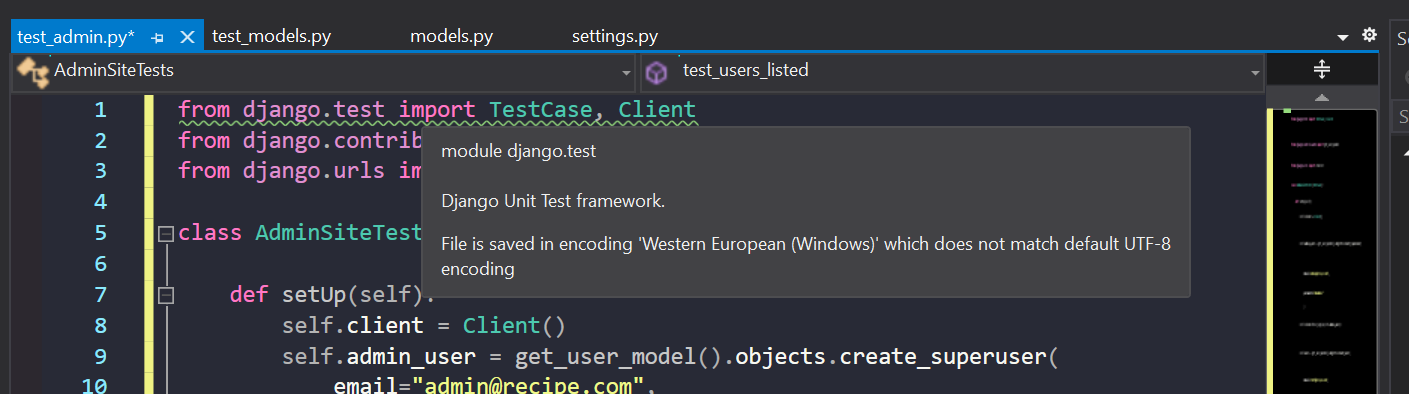This screenshot has height=394, width=1409.
Task: Pin the test_admin.py tab
Action: pyautogui.click(x=157, y=37)
